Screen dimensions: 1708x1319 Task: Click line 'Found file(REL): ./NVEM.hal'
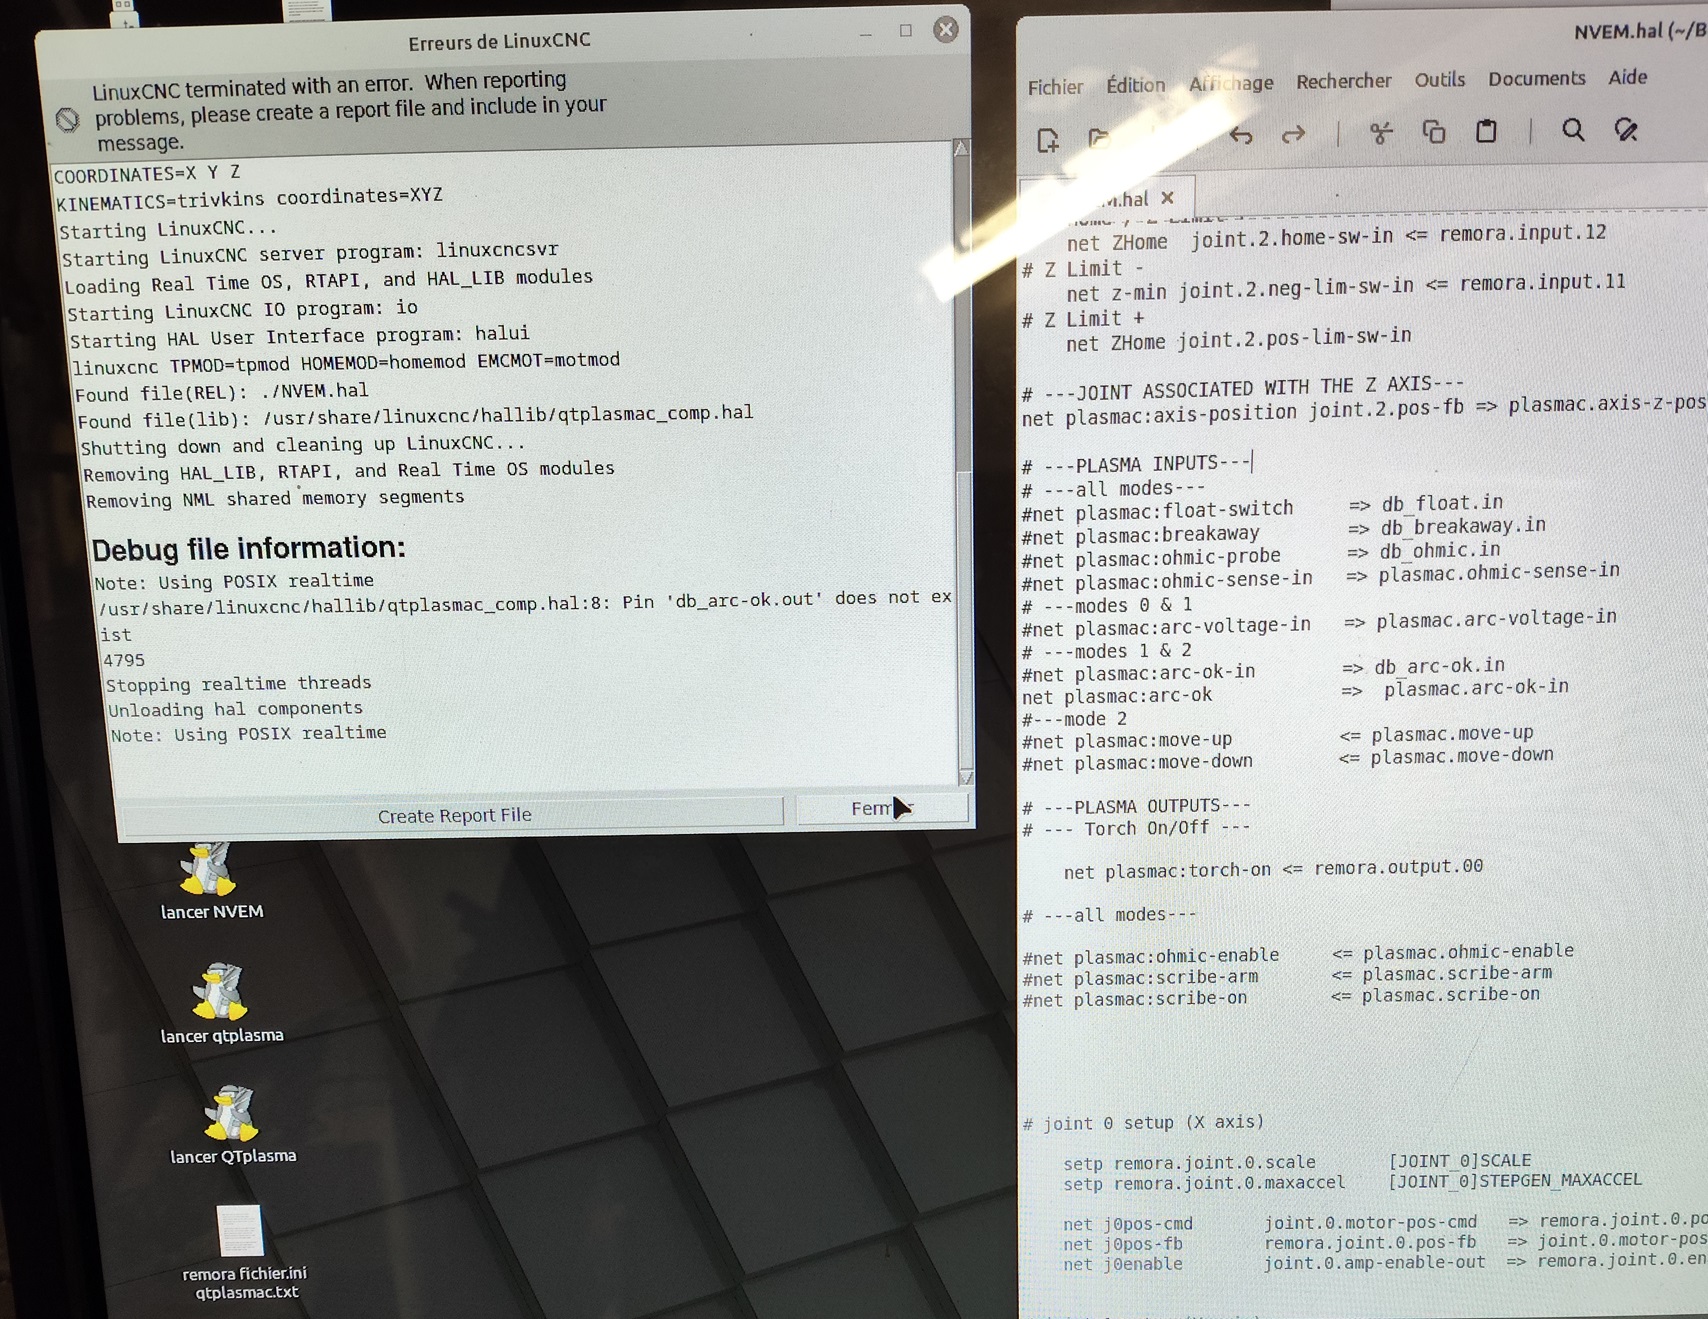[x=221, y=392]
